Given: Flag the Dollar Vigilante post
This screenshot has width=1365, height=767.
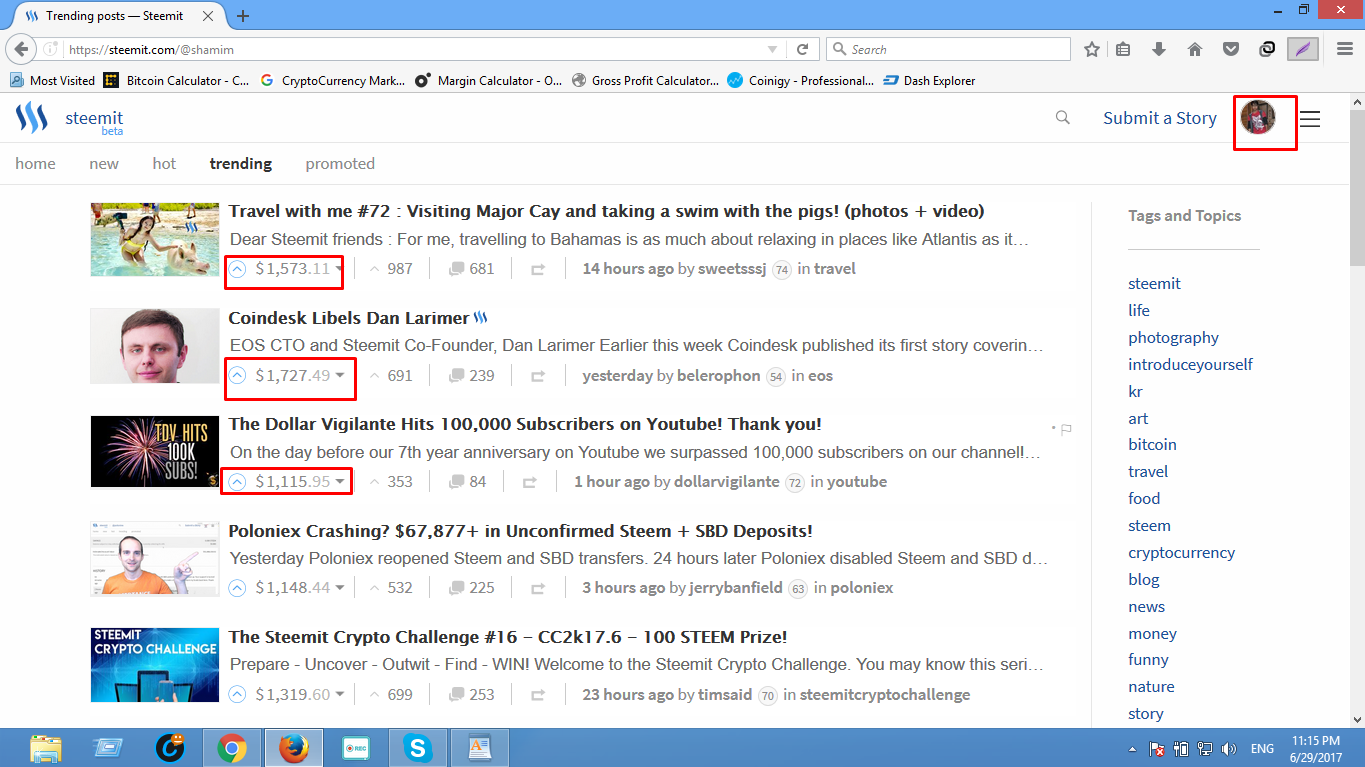Looking at the screenshot, I should point(1066,429).
